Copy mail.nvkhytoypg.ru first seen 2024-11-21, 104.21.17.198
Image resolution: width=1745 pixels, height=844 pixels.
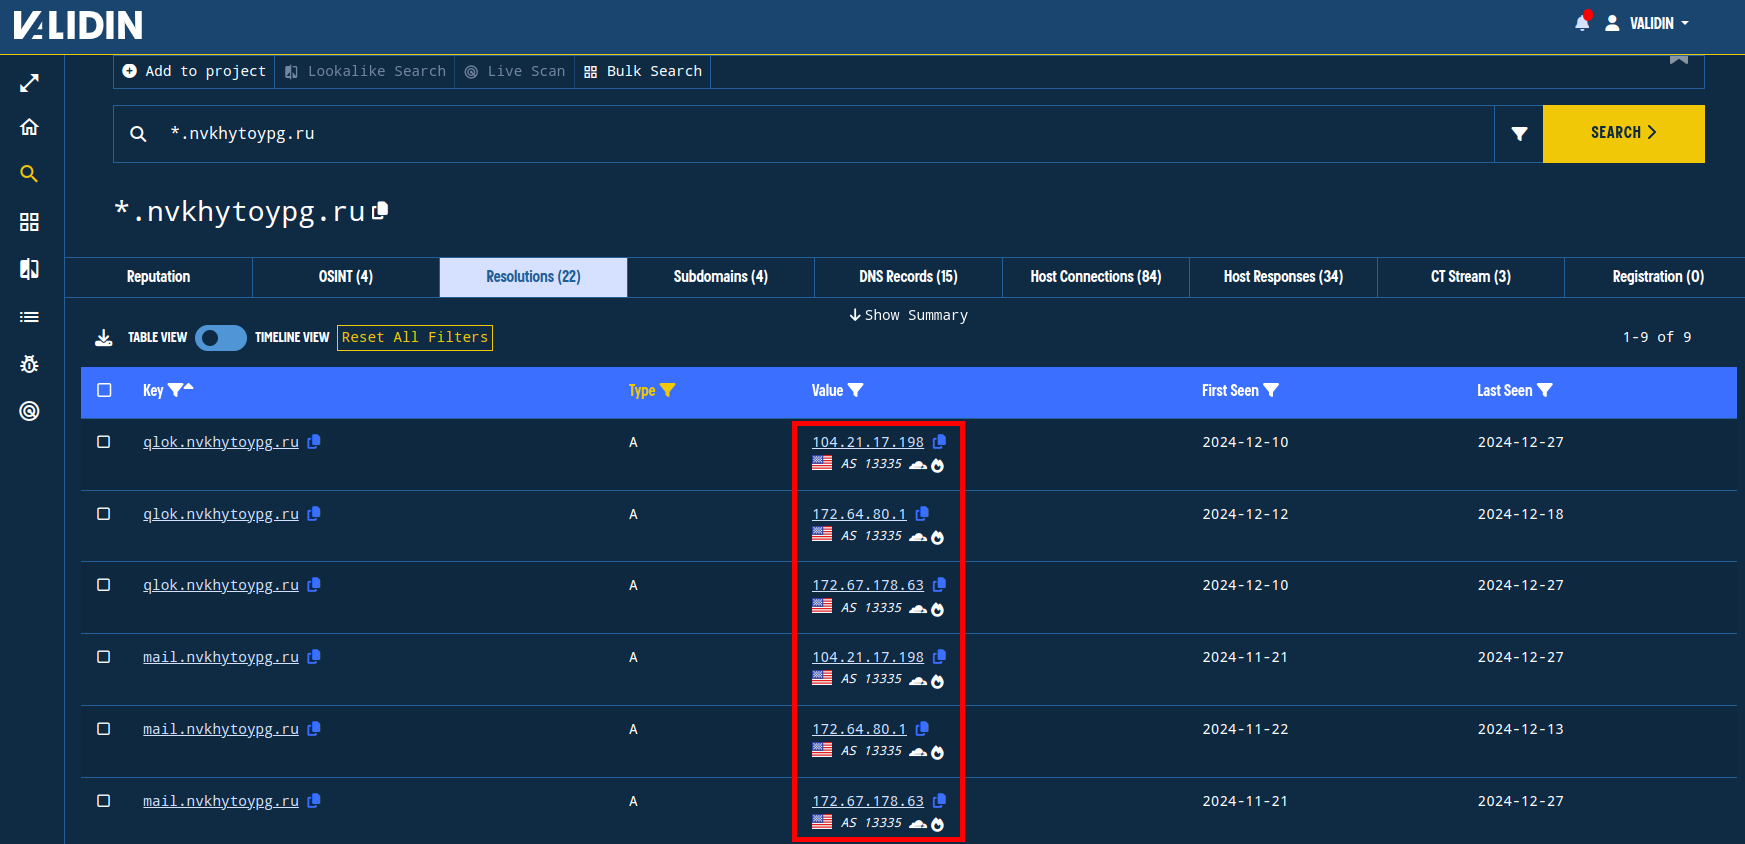[314, 657]
